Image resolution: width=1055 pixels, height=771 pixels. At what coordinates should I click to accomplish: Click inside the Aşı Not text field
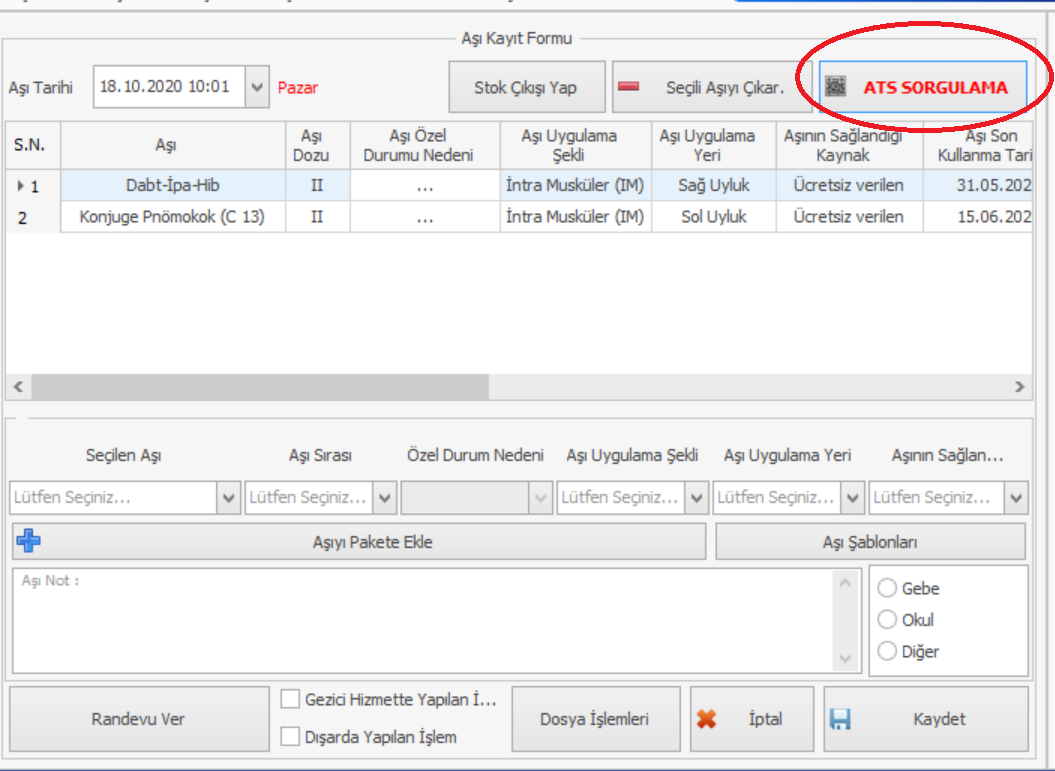[x=420, y=620]
